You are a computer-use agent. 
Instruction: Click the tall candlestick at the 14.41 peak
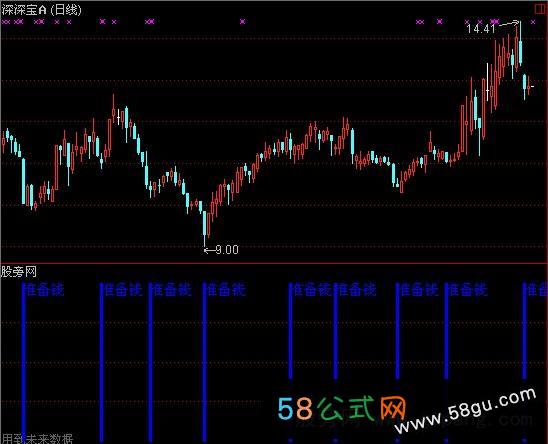(520, 44)
